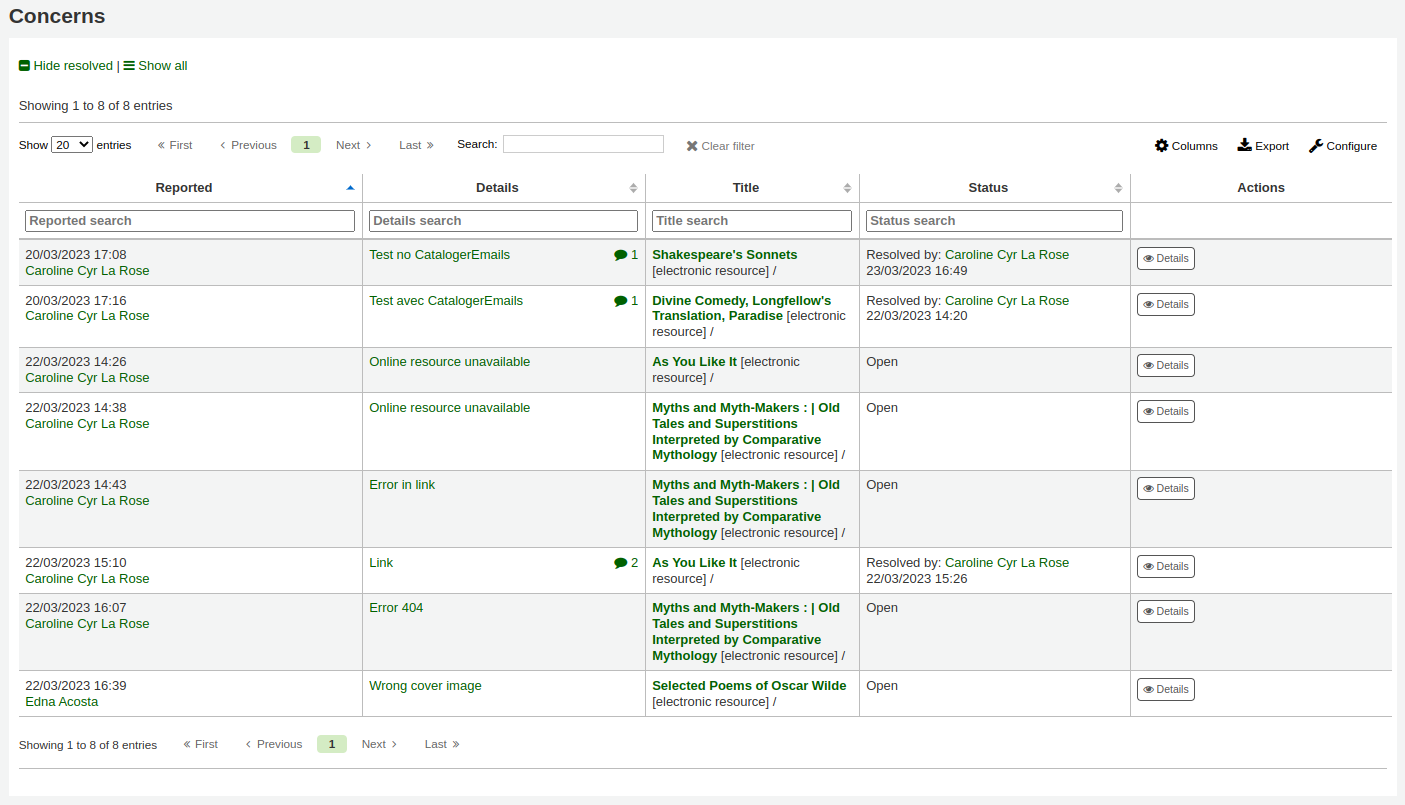Focus the Title search filter field
The height and width of the screenshot is (805, 1405).
(752, 221)
